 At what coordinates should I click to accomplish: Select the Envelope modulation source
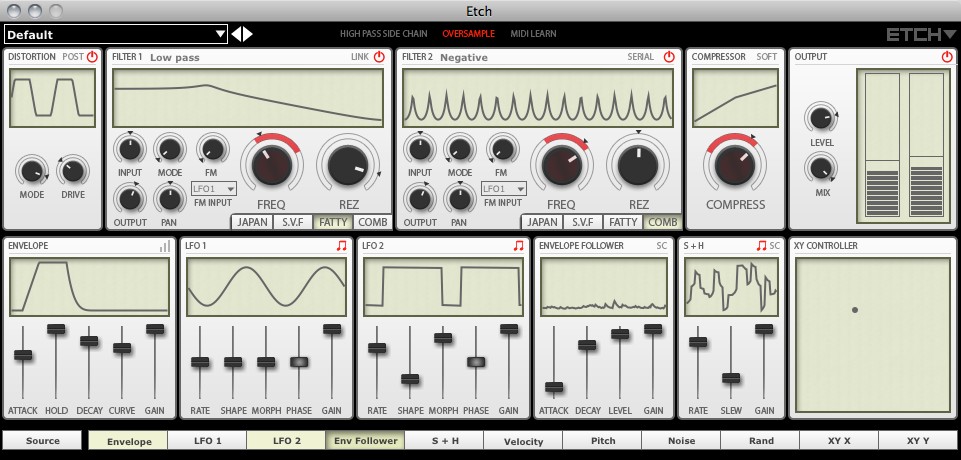pyautogui.click(x=129, y=440)
